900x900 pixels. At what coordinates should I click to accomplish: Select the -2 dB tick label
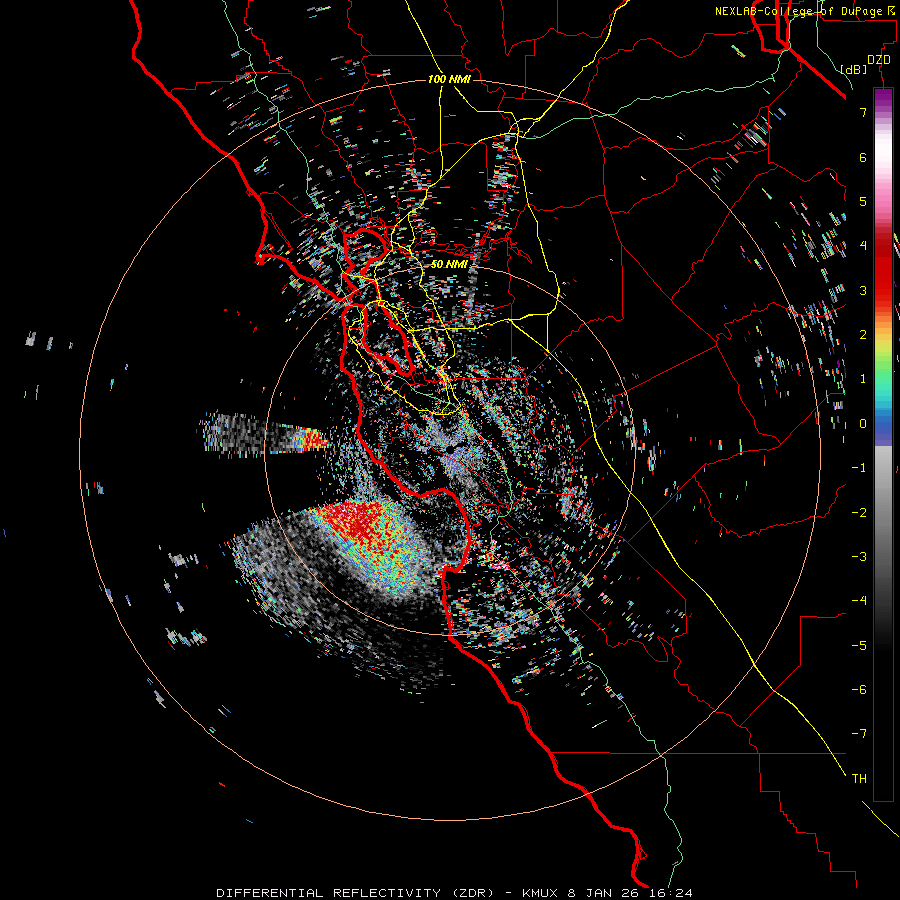pos(859,512)
